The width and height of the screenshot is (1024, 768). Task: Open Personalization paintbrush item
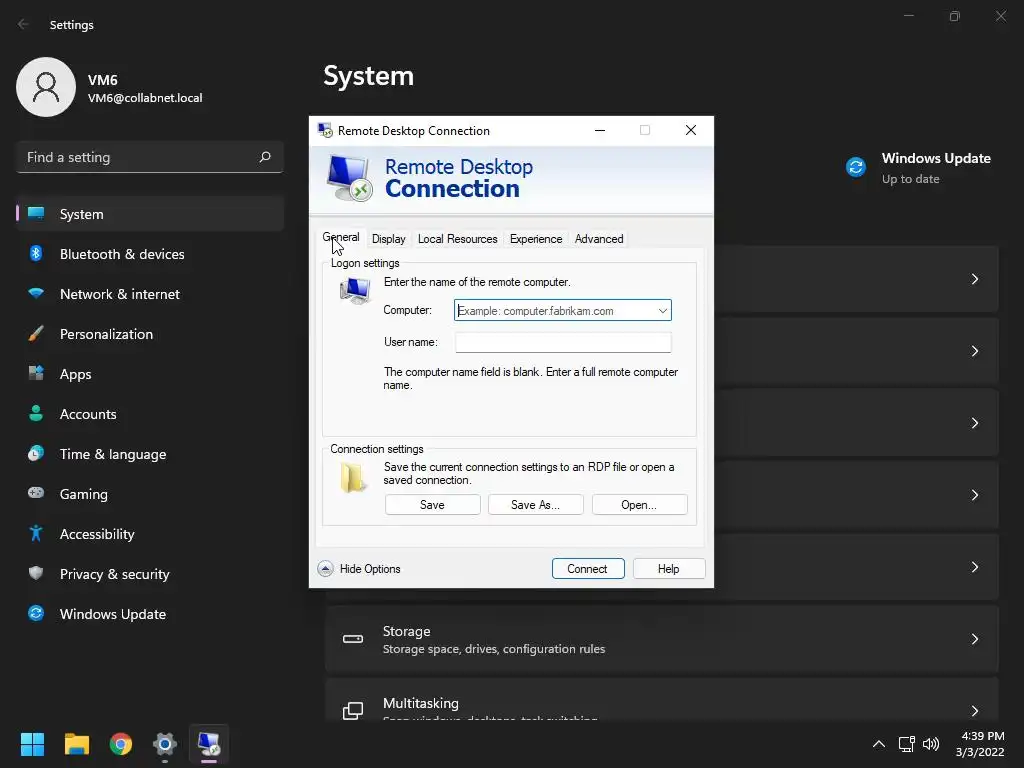click(x=36, y=334)
